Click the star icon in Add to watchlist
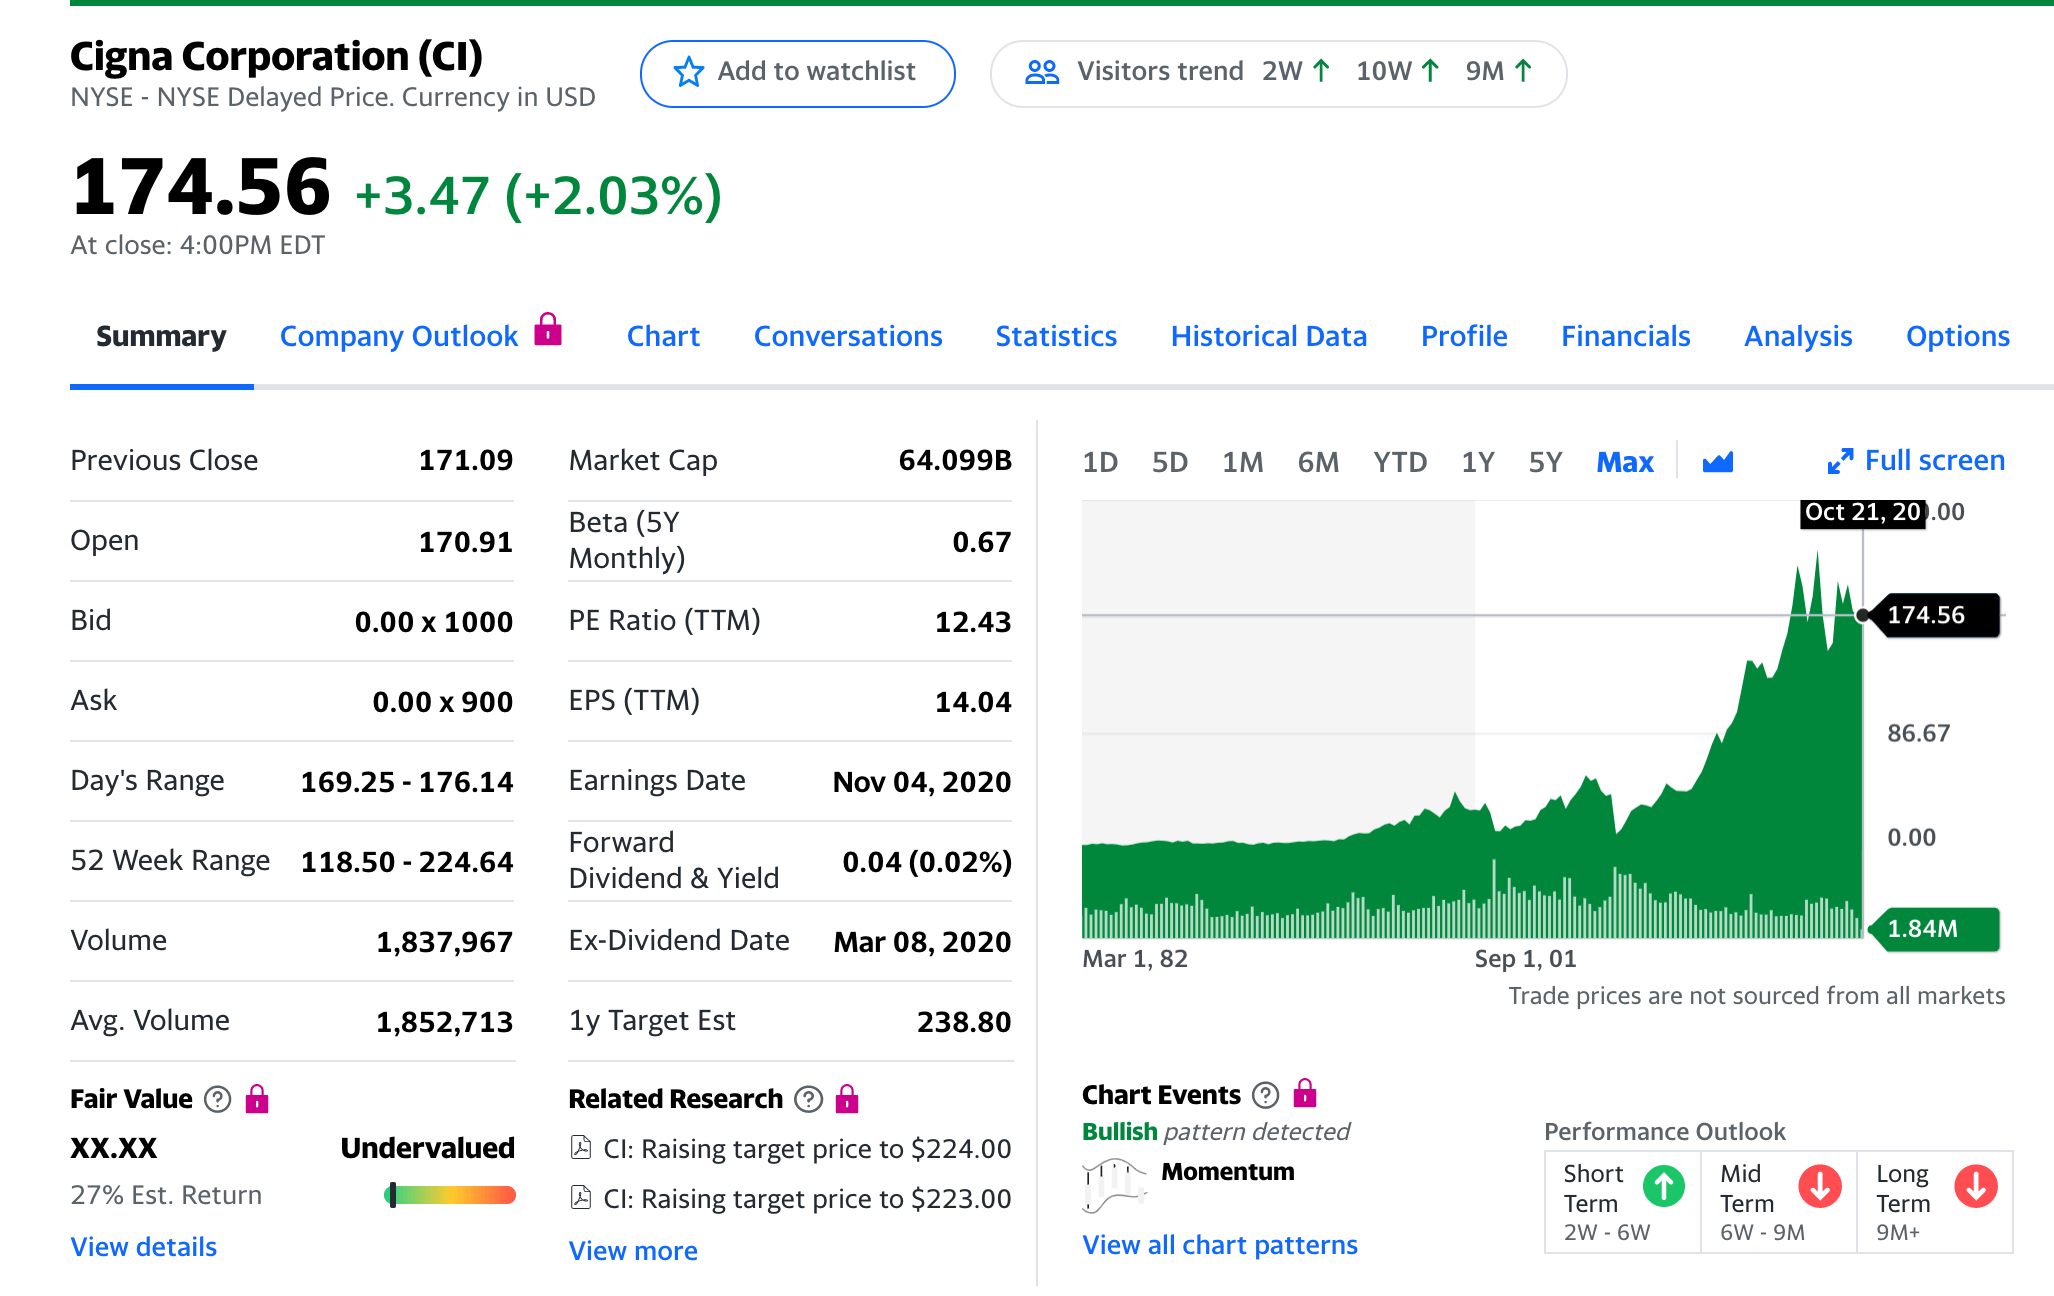The height and width of the screenshot is (1296, 2054). pos(688,72)
